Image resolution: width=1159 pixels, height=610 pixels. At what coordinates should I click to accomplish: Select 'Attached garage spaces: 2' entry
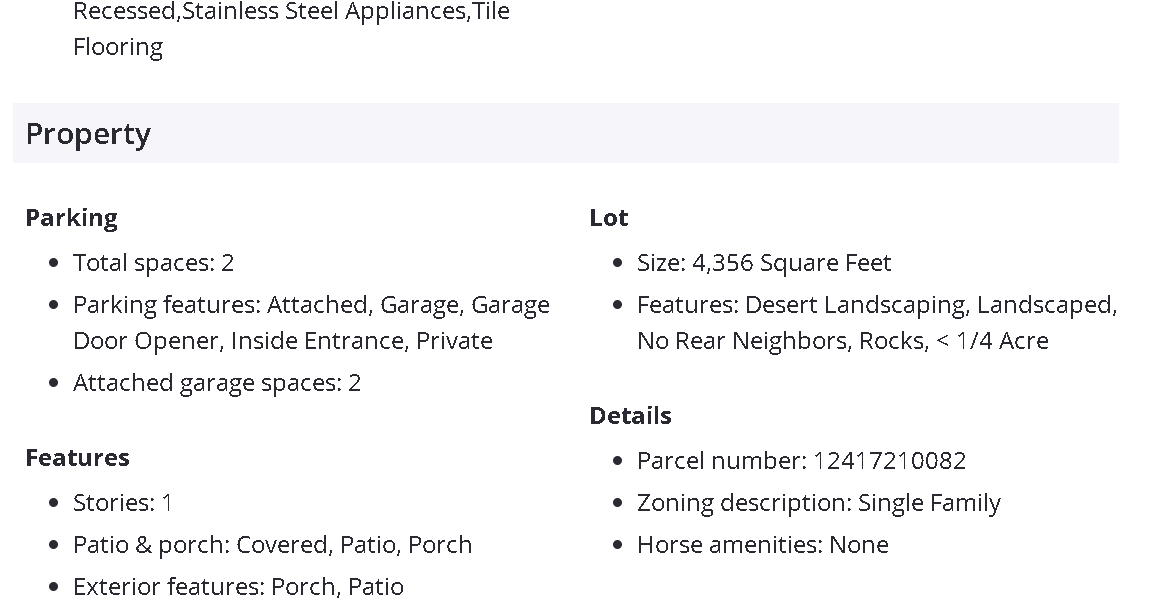(x=216, y=383)
